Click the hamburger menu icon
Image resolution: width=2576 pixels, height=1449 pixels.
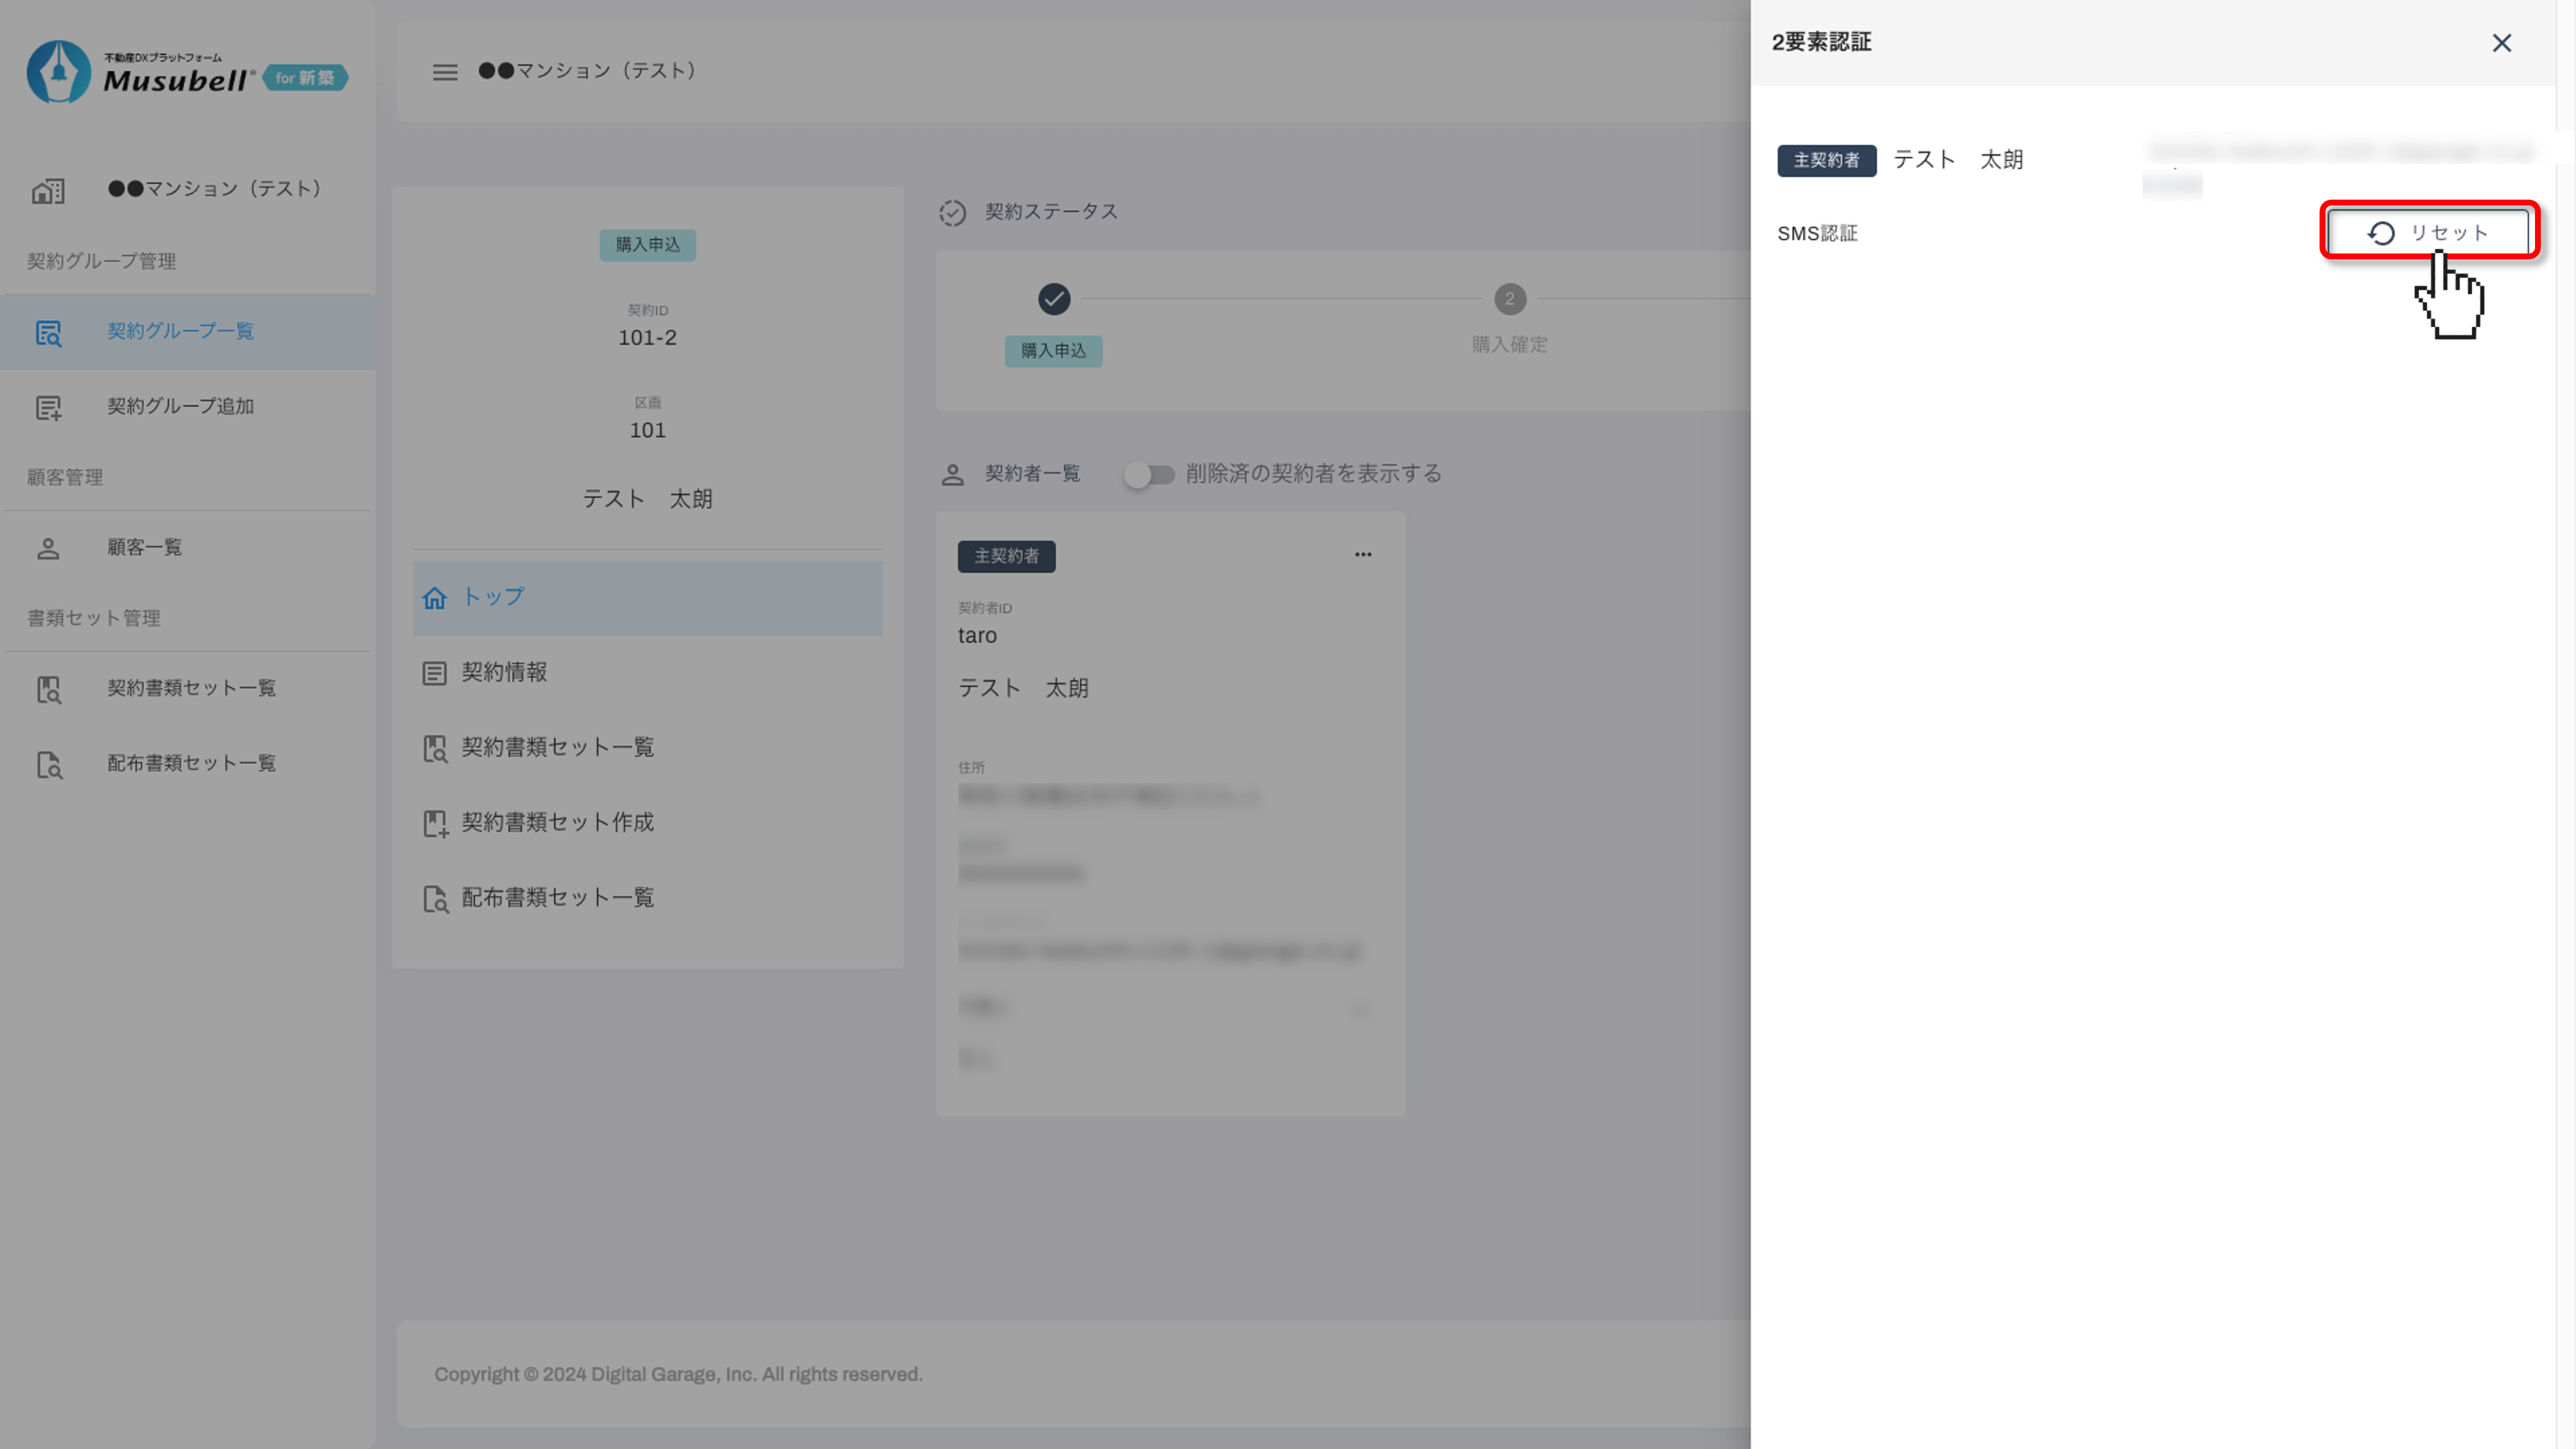click(445, 72)
